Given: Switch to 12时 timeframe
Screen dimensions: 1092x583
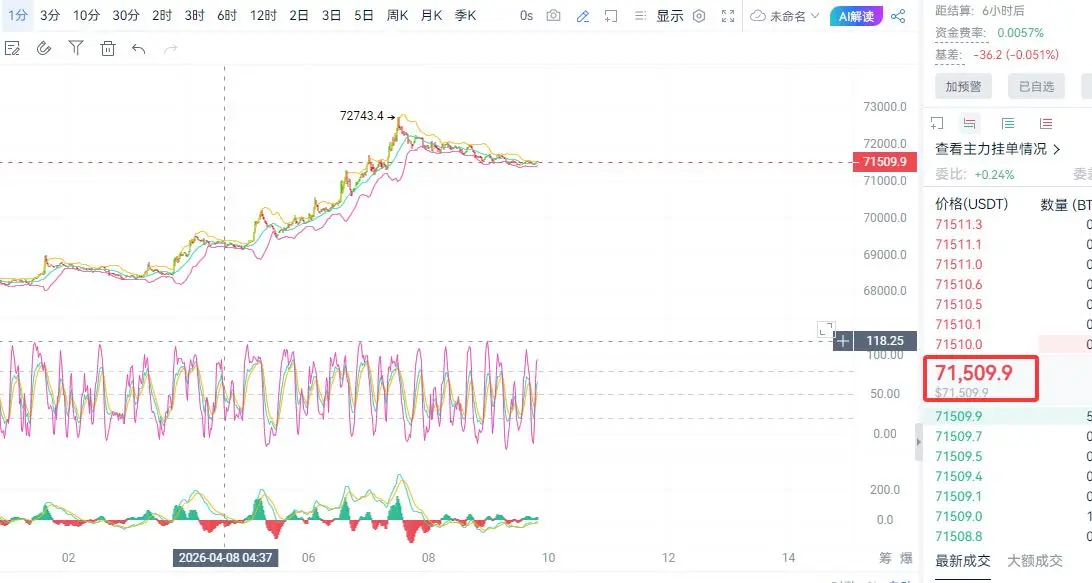Looking at the screenshot, I should point(263,15).
